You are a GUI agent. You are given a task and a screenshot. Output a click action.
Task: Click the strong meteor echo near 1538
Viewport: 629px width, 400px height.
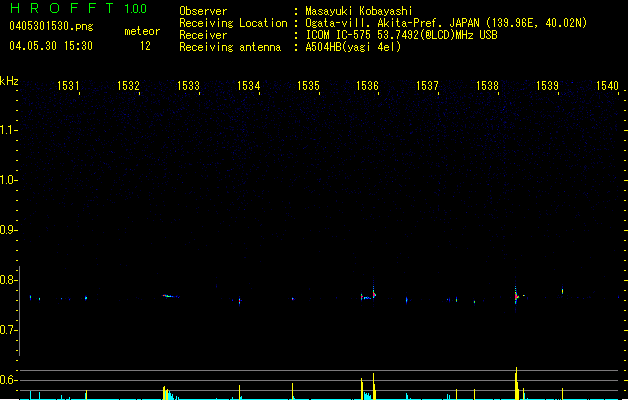pyautogui.click(x=516, y=296)
